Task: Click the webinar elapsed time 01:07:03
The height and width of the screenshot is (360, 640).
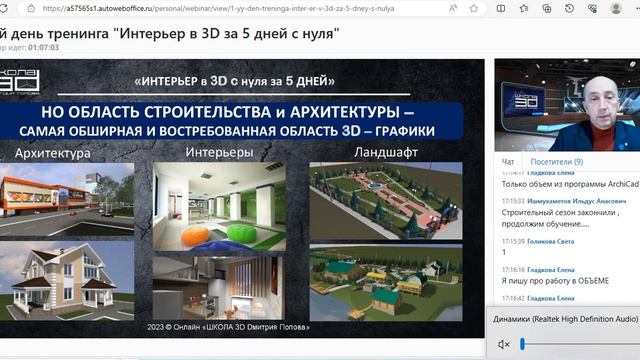Action: [43, 47]
